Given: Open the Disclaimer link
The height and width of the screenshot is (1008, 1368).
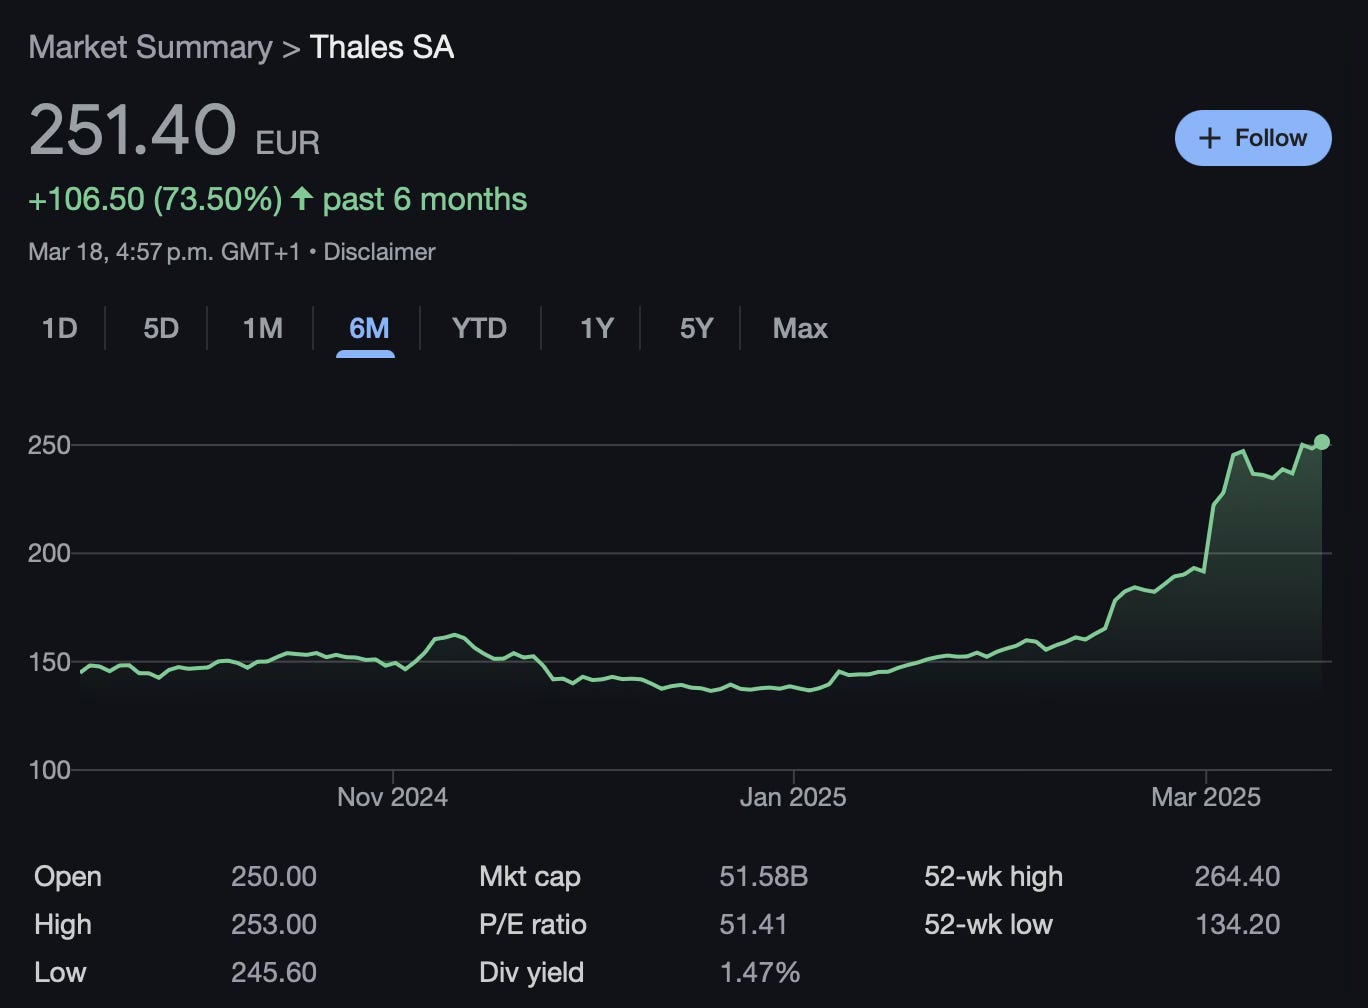Looking at the screenshot, I should click(x=379, y=252).
